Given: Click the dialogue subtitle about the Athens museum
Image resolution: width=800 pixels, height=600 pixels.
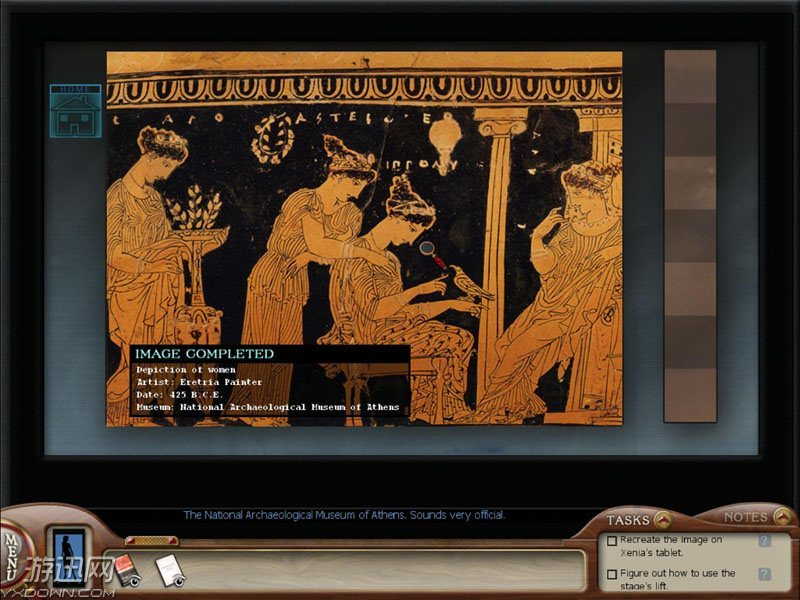Looking at the screenshot, I should (x=344, y=515).
